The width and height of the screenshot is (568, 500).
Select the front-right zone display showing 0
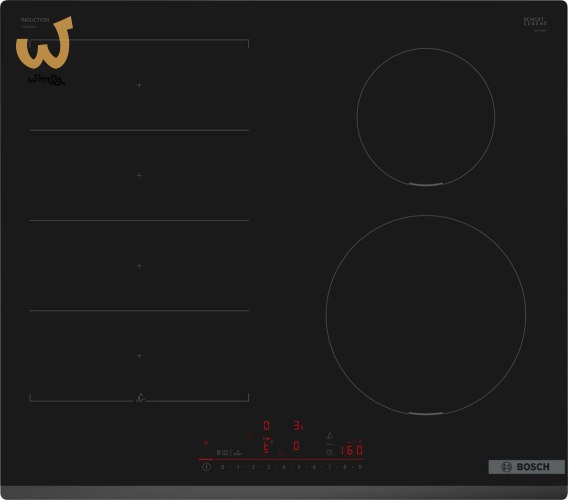click(296, 446)
